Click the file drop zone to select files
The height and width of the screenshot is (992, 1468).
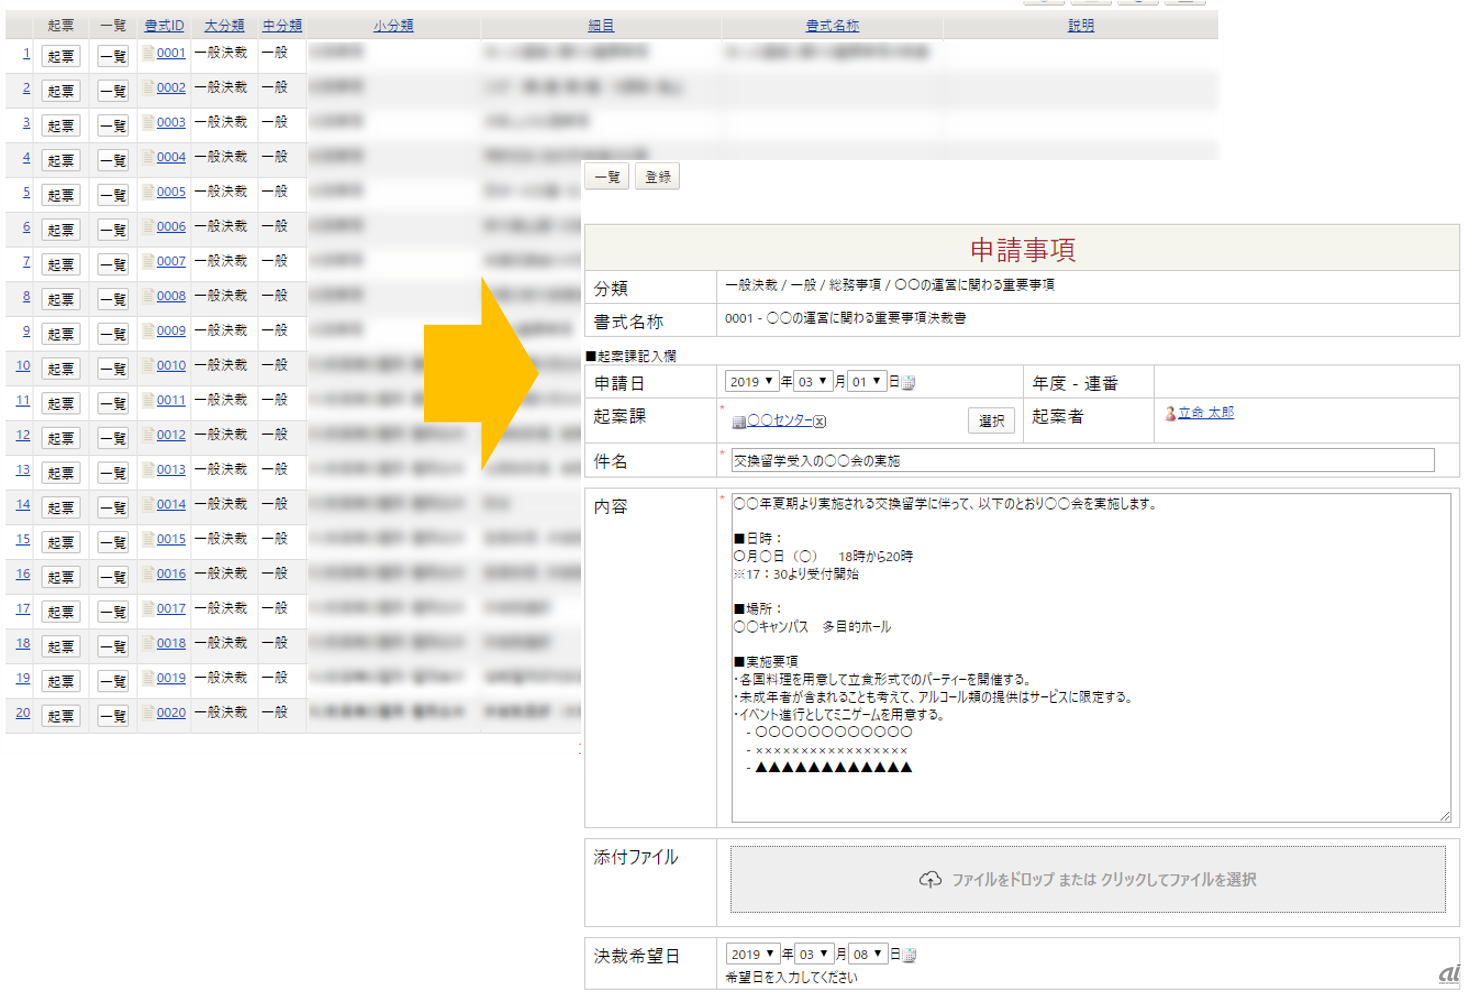pos(1088,880)
